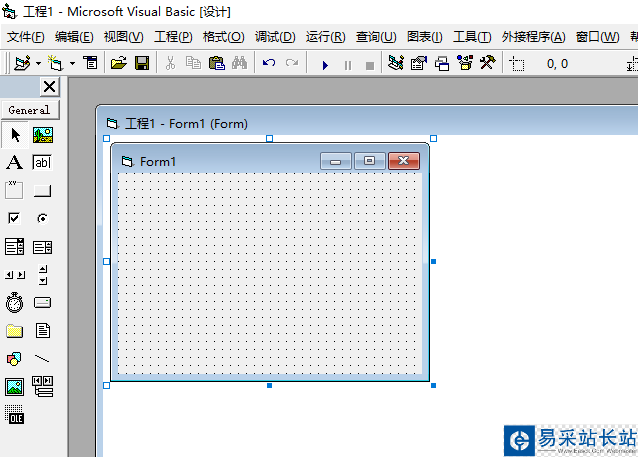
Task: Select the OptionButton control tool
Action: (x=42, y=219)
